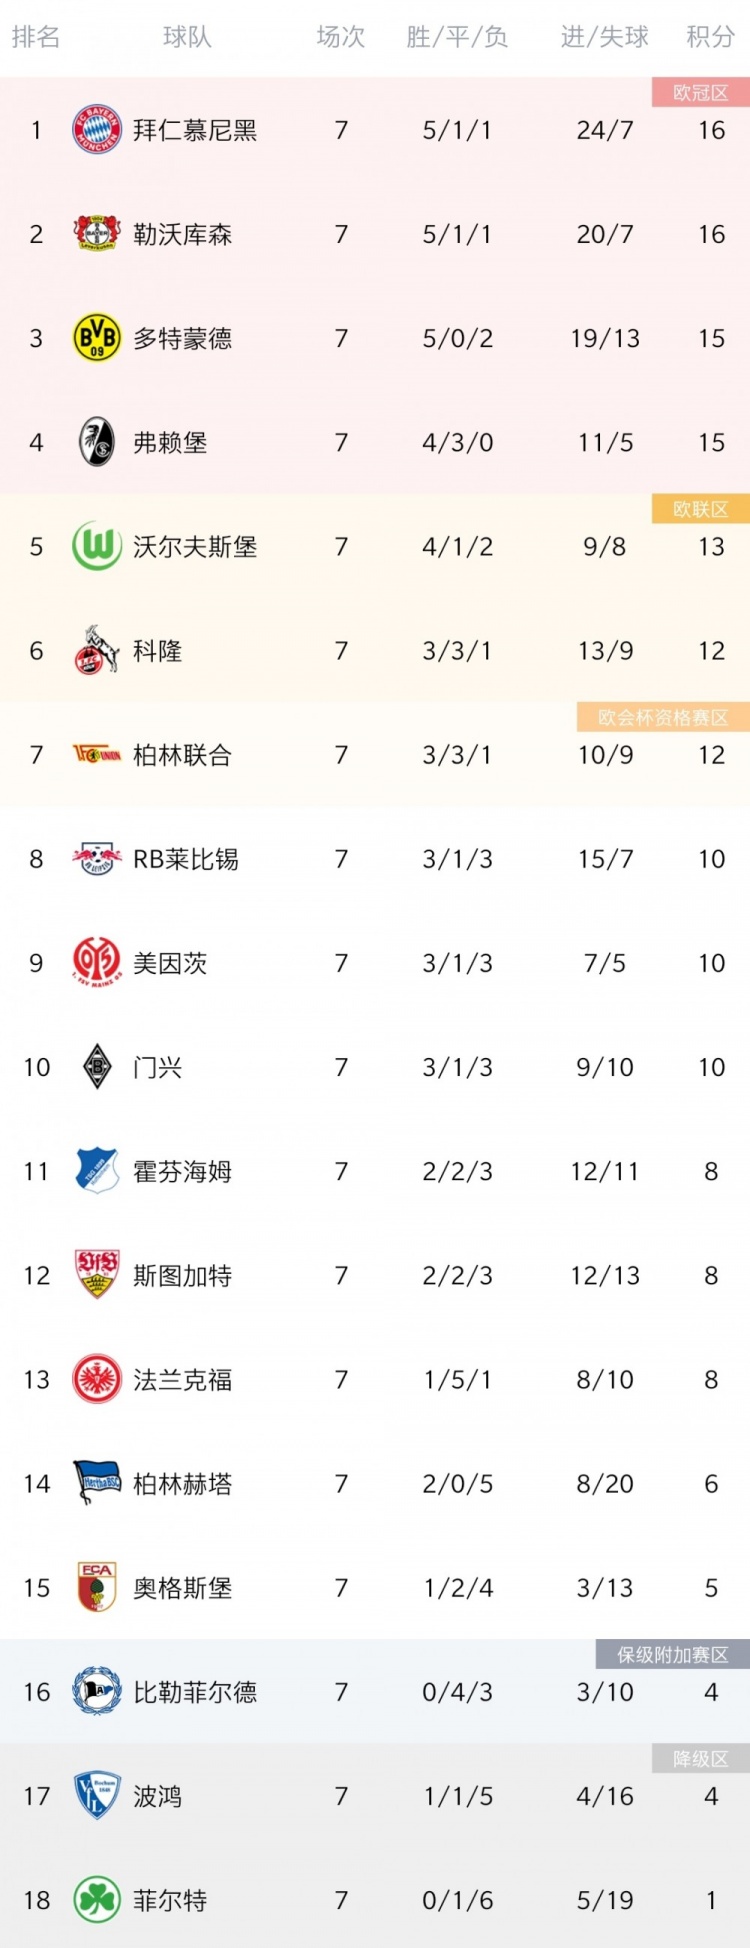Image resolution: width=750 pixels, height=1948 pixels.
Task: Click the RB Leipzig bulls logo
Action: pyautogui.click(x=97, y=858)
